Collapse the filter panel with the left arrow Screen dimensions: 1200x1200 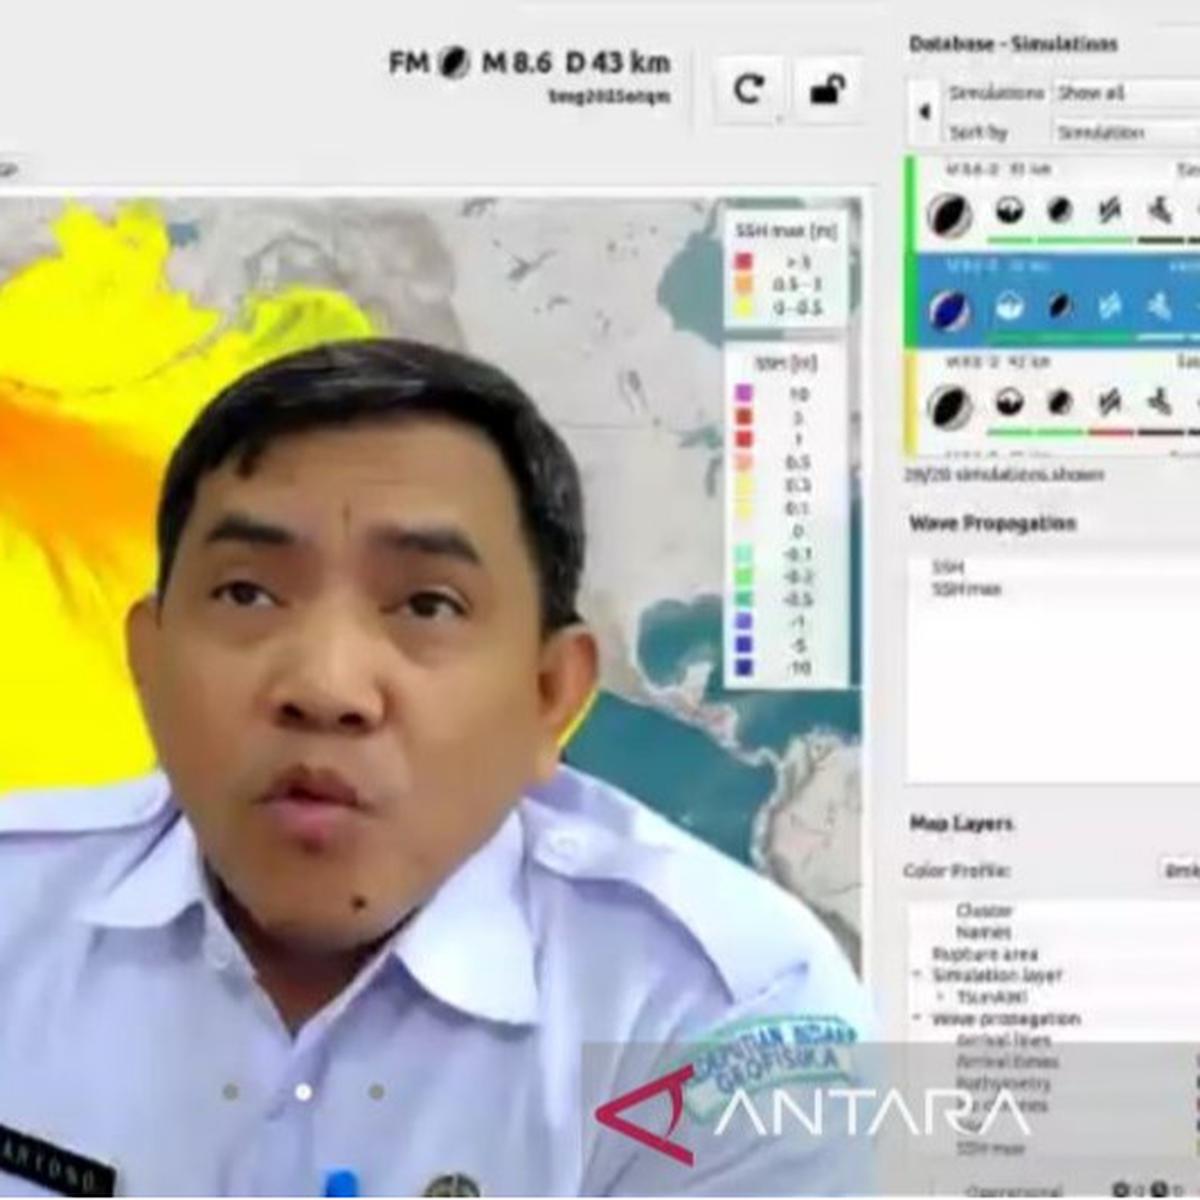[924, 112]
